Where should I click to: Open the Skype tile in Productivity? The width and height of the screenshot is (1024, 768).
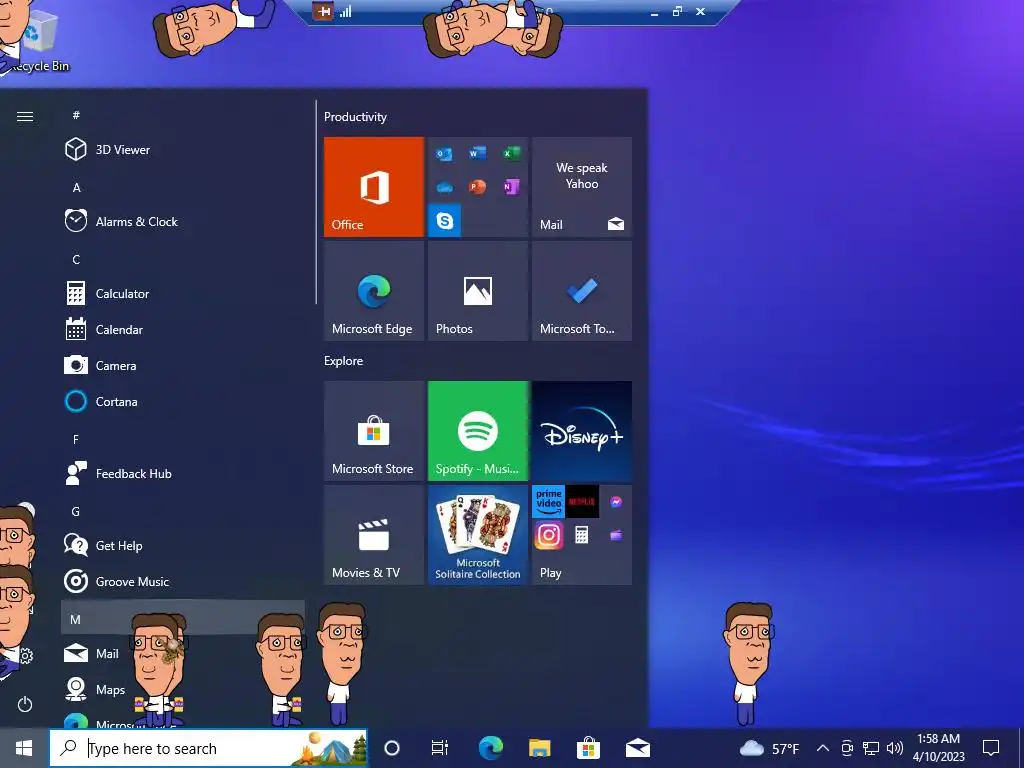coord(445,221)
